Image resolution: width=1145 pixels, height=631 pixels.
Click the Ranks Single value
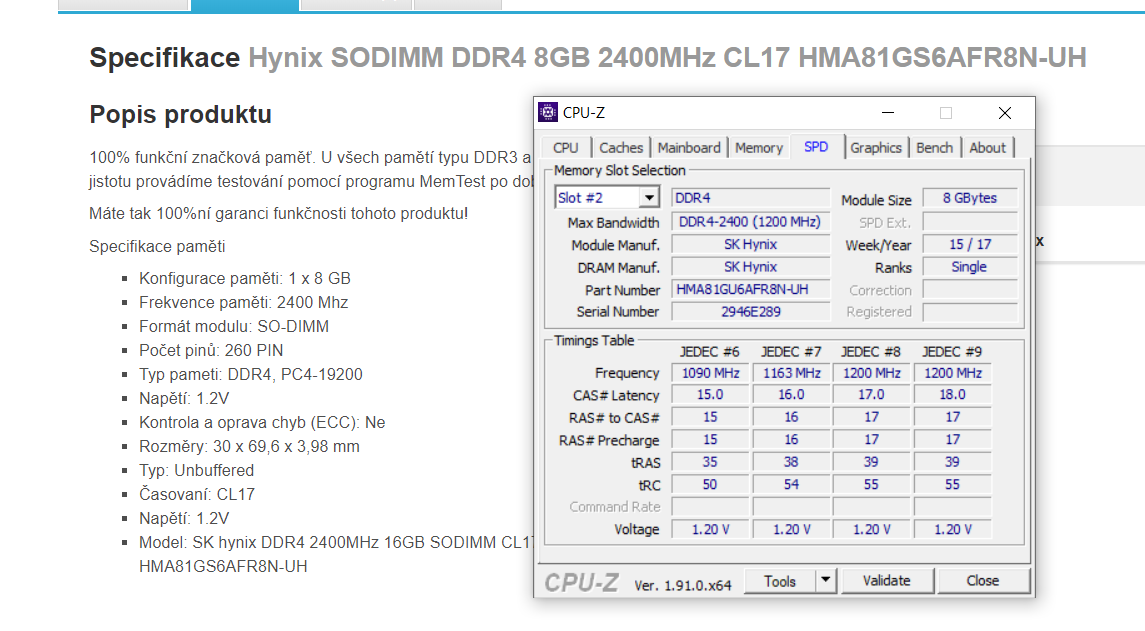point(969,267)
